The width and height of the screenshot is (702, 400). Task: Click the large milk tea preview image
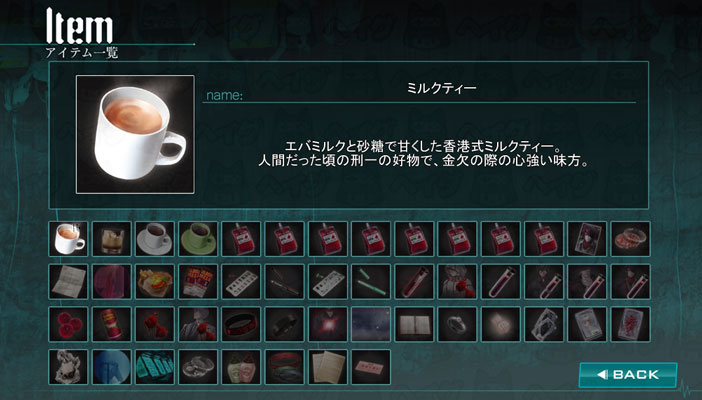coord(135,134)
